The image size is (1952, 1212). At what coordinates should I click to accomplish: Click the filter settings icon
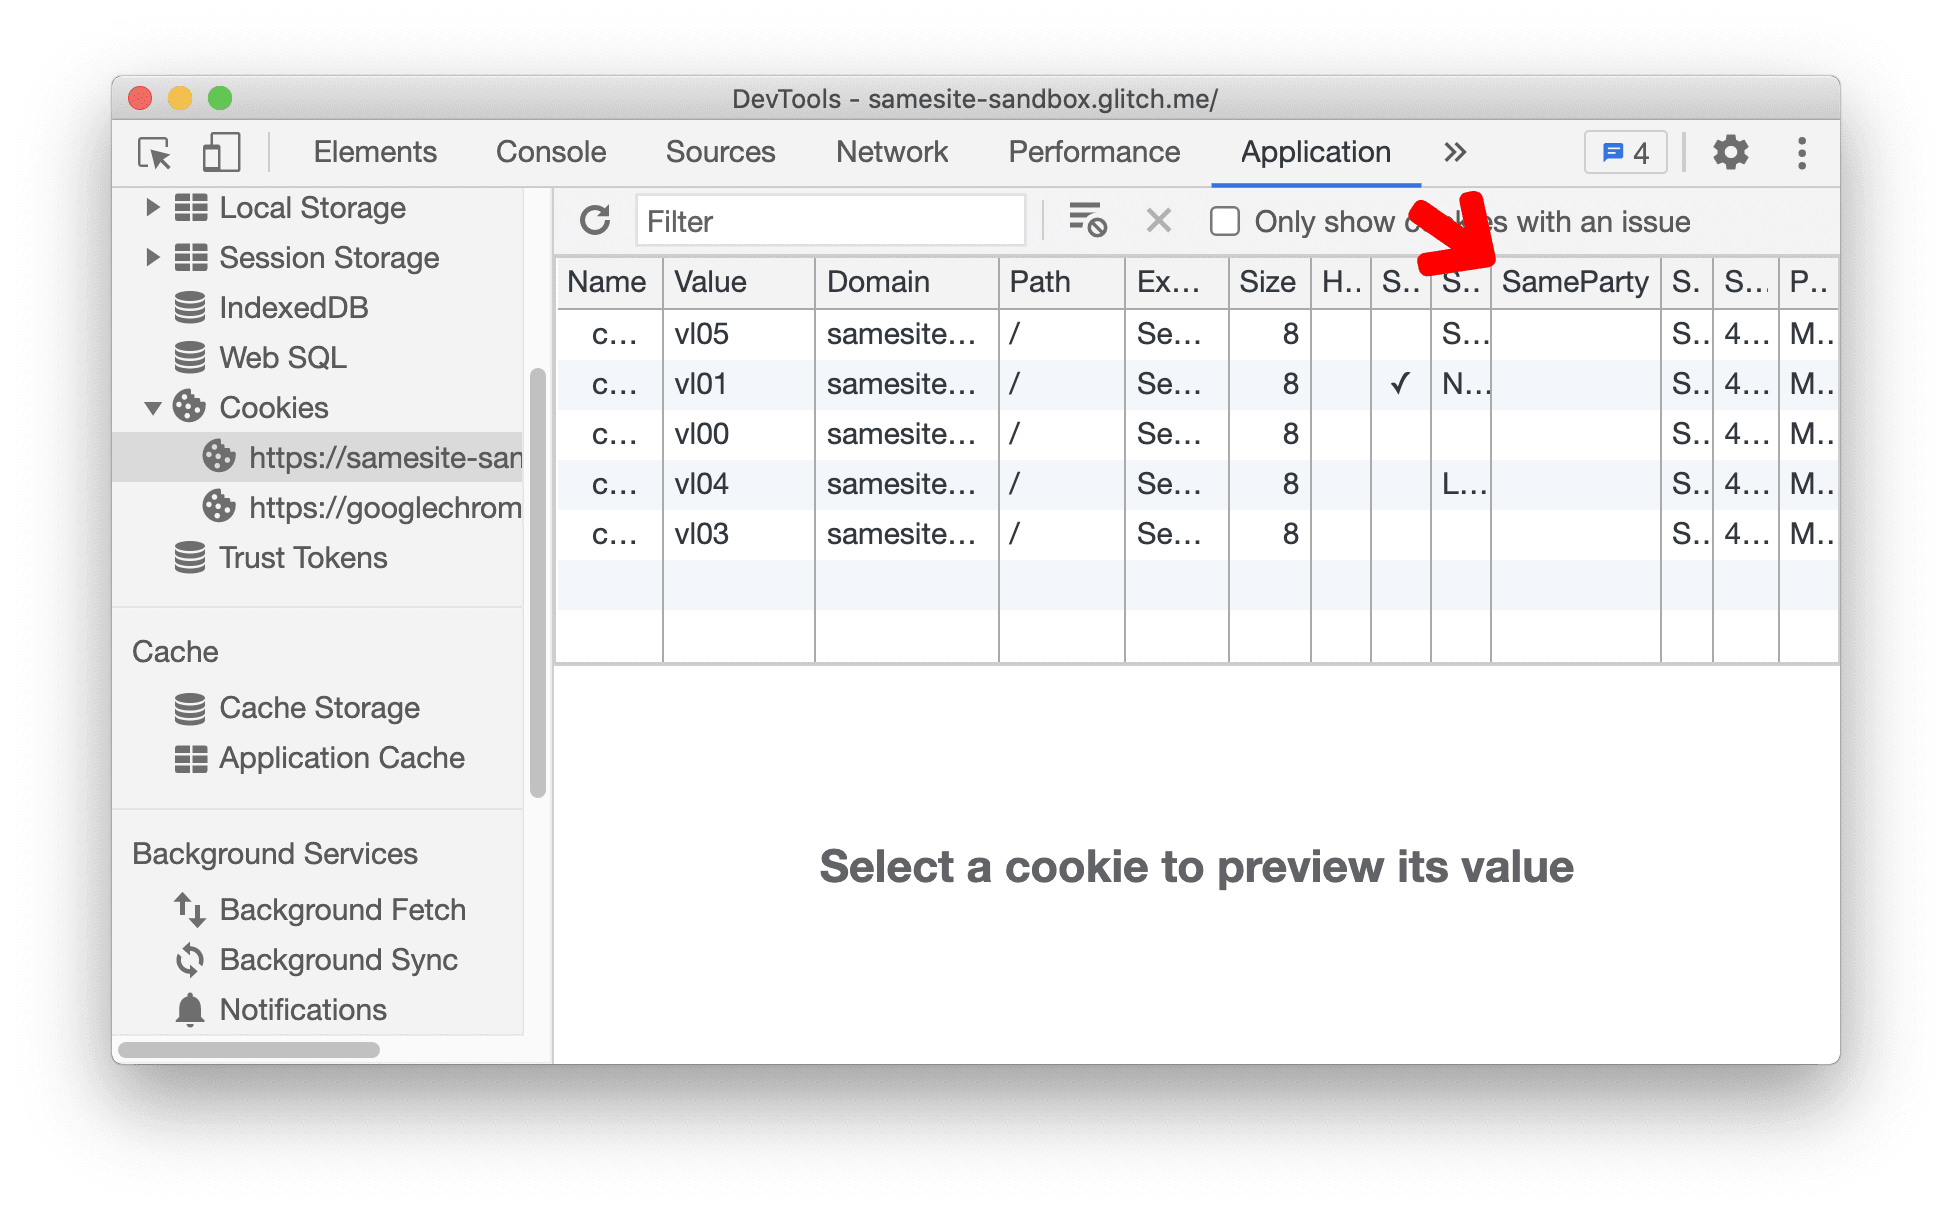click(x=1088, y=222)
